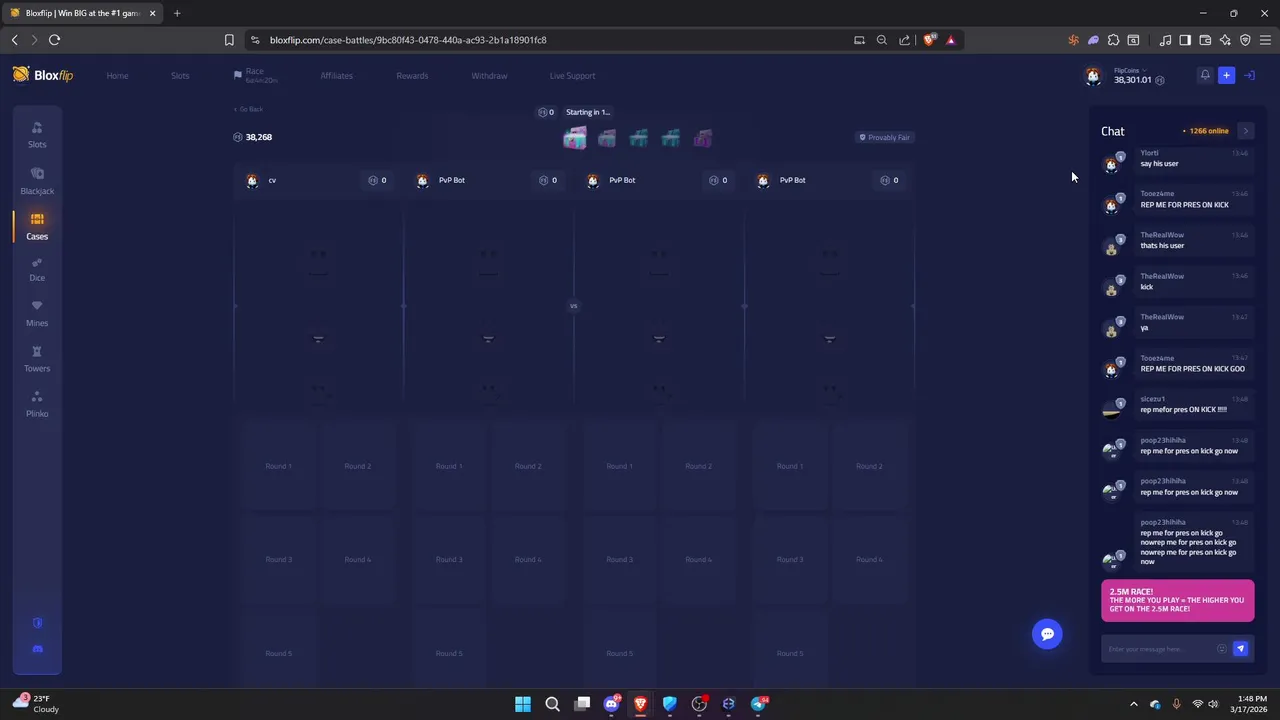Open the Affiliates nav item
Image resolution: width=1280 pixels, height=720 pixels.
click(x=336, y=76)
